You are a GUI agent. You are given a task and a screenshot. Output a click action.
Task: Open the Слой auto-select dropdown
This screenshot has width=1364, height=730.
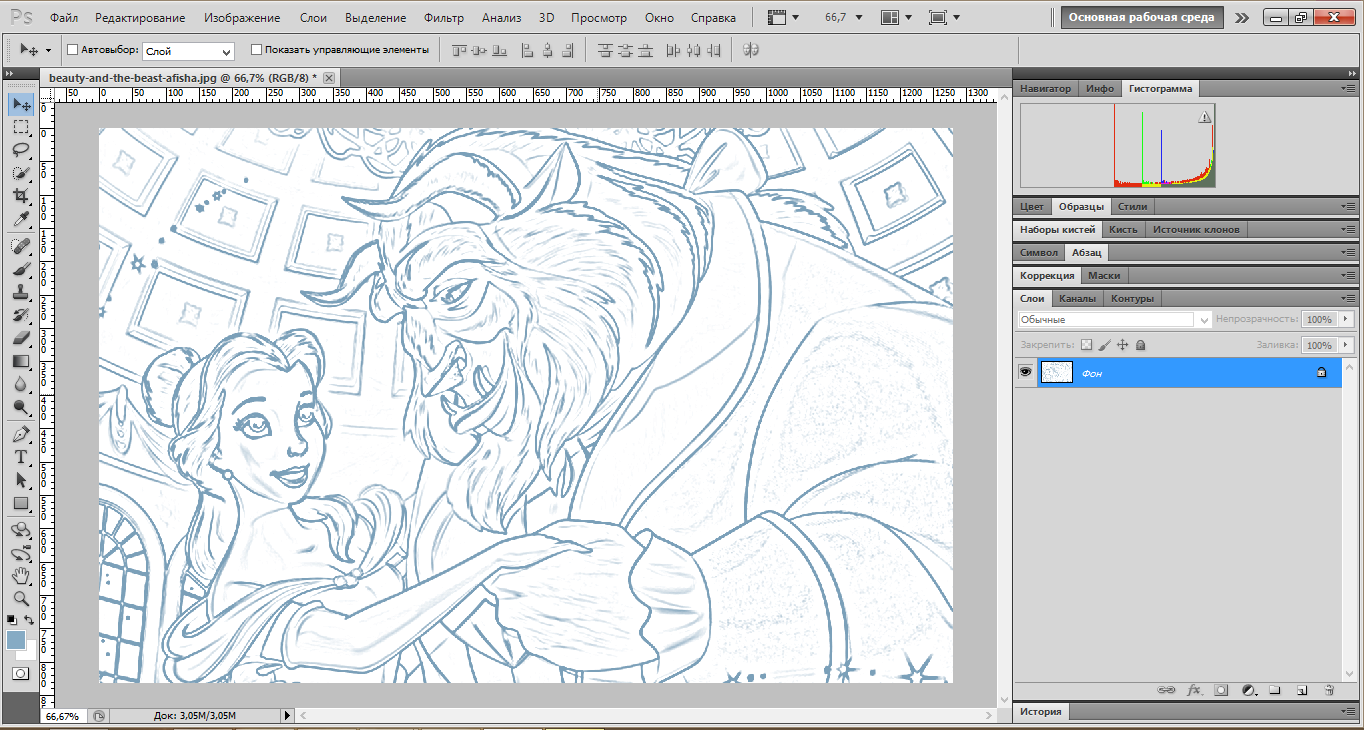(188, 50)
